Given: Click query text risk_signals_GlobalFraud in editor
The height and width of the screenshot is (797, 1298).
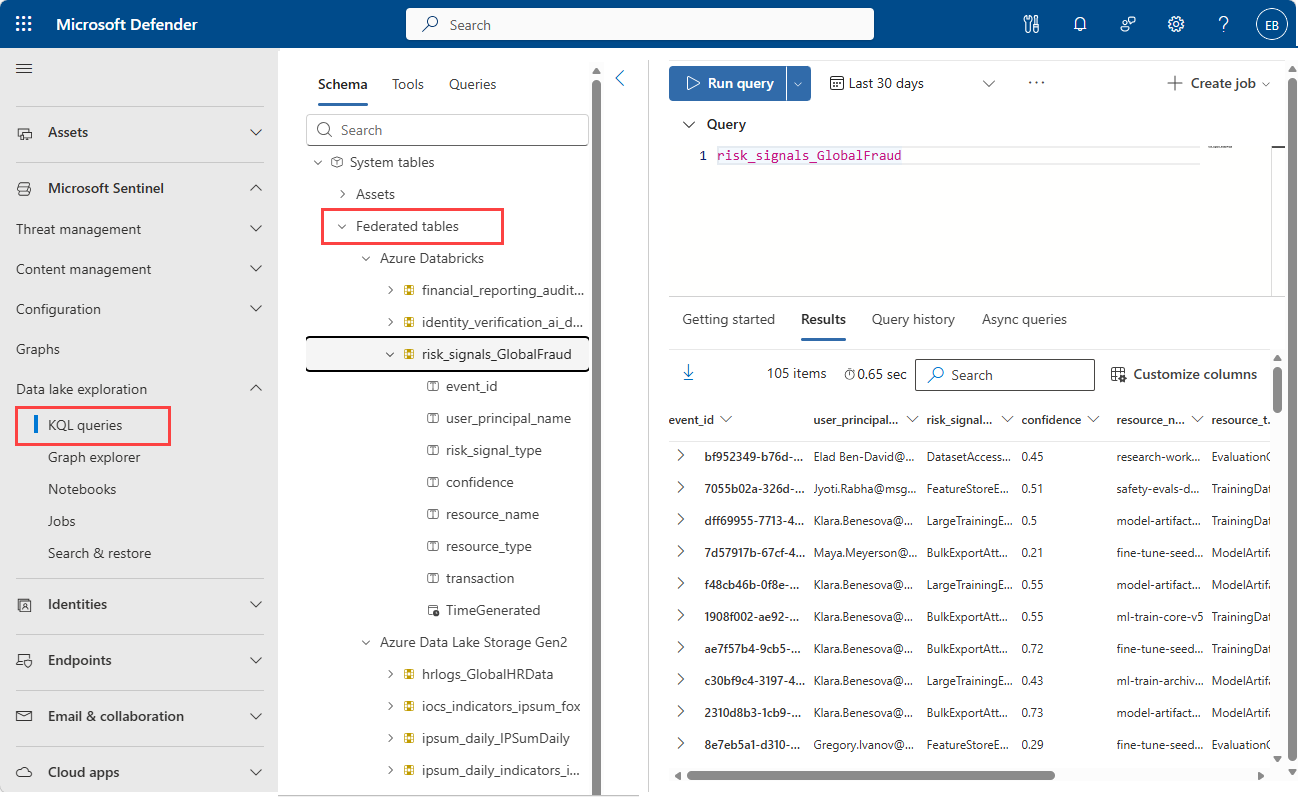Looking at the screenshot, I should (x=810, y=156).
